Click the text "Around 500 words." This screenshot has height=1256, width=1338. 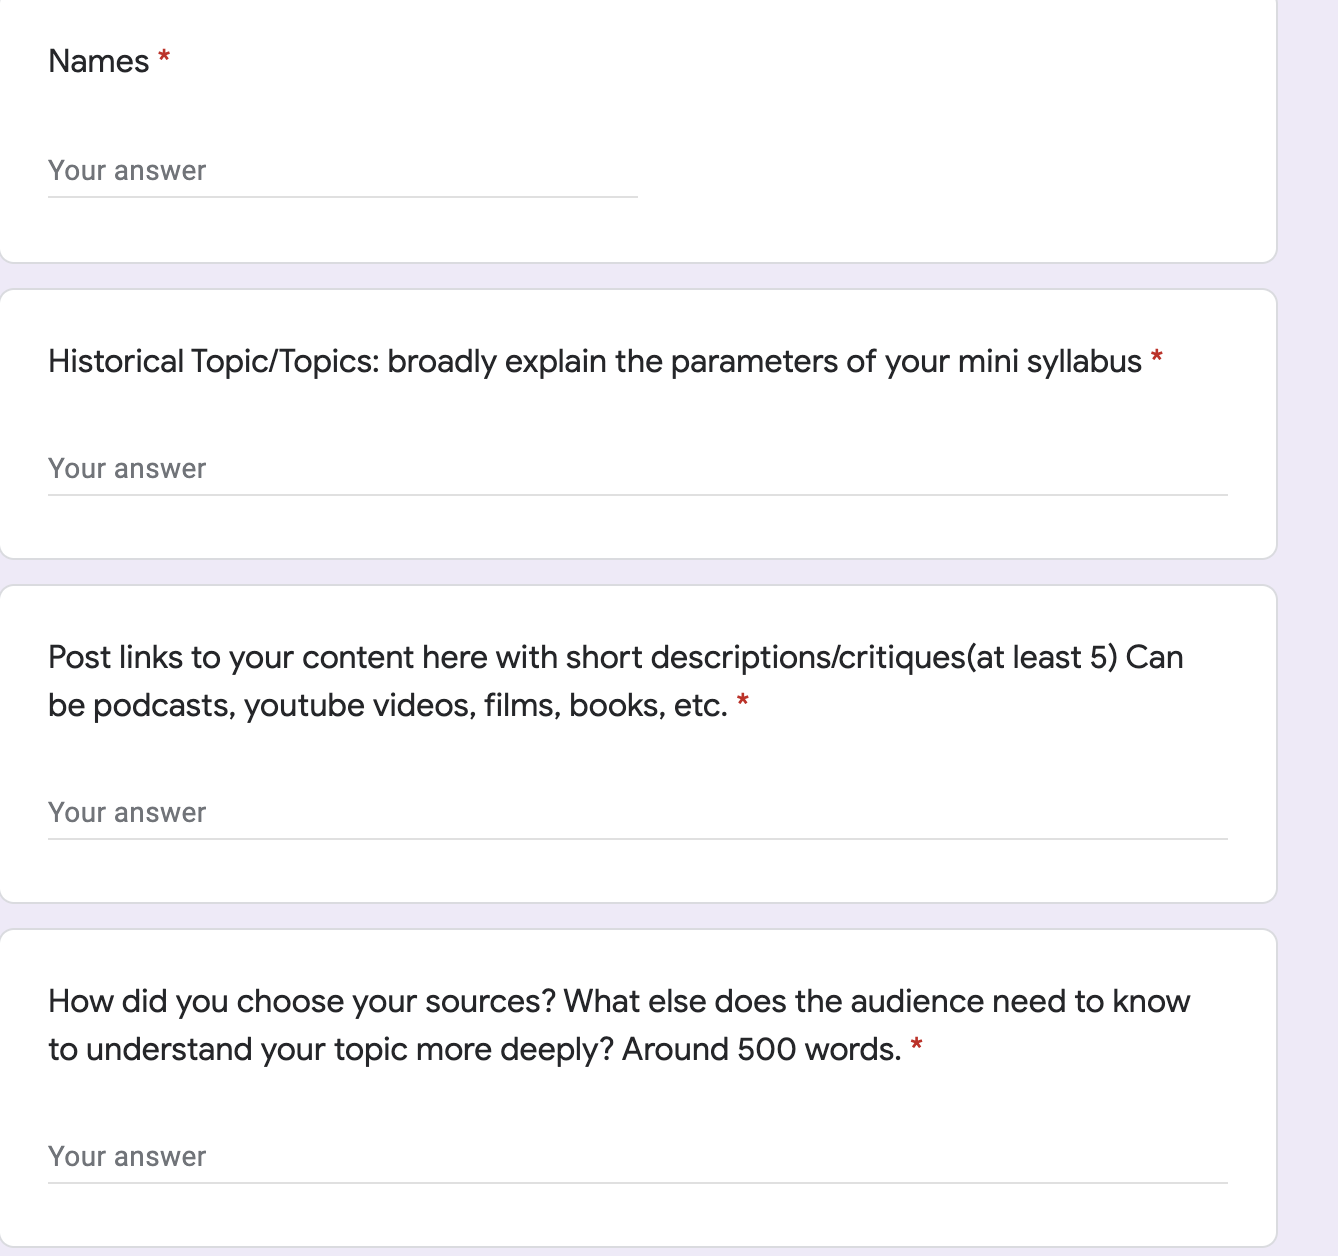coord(761,1049)
